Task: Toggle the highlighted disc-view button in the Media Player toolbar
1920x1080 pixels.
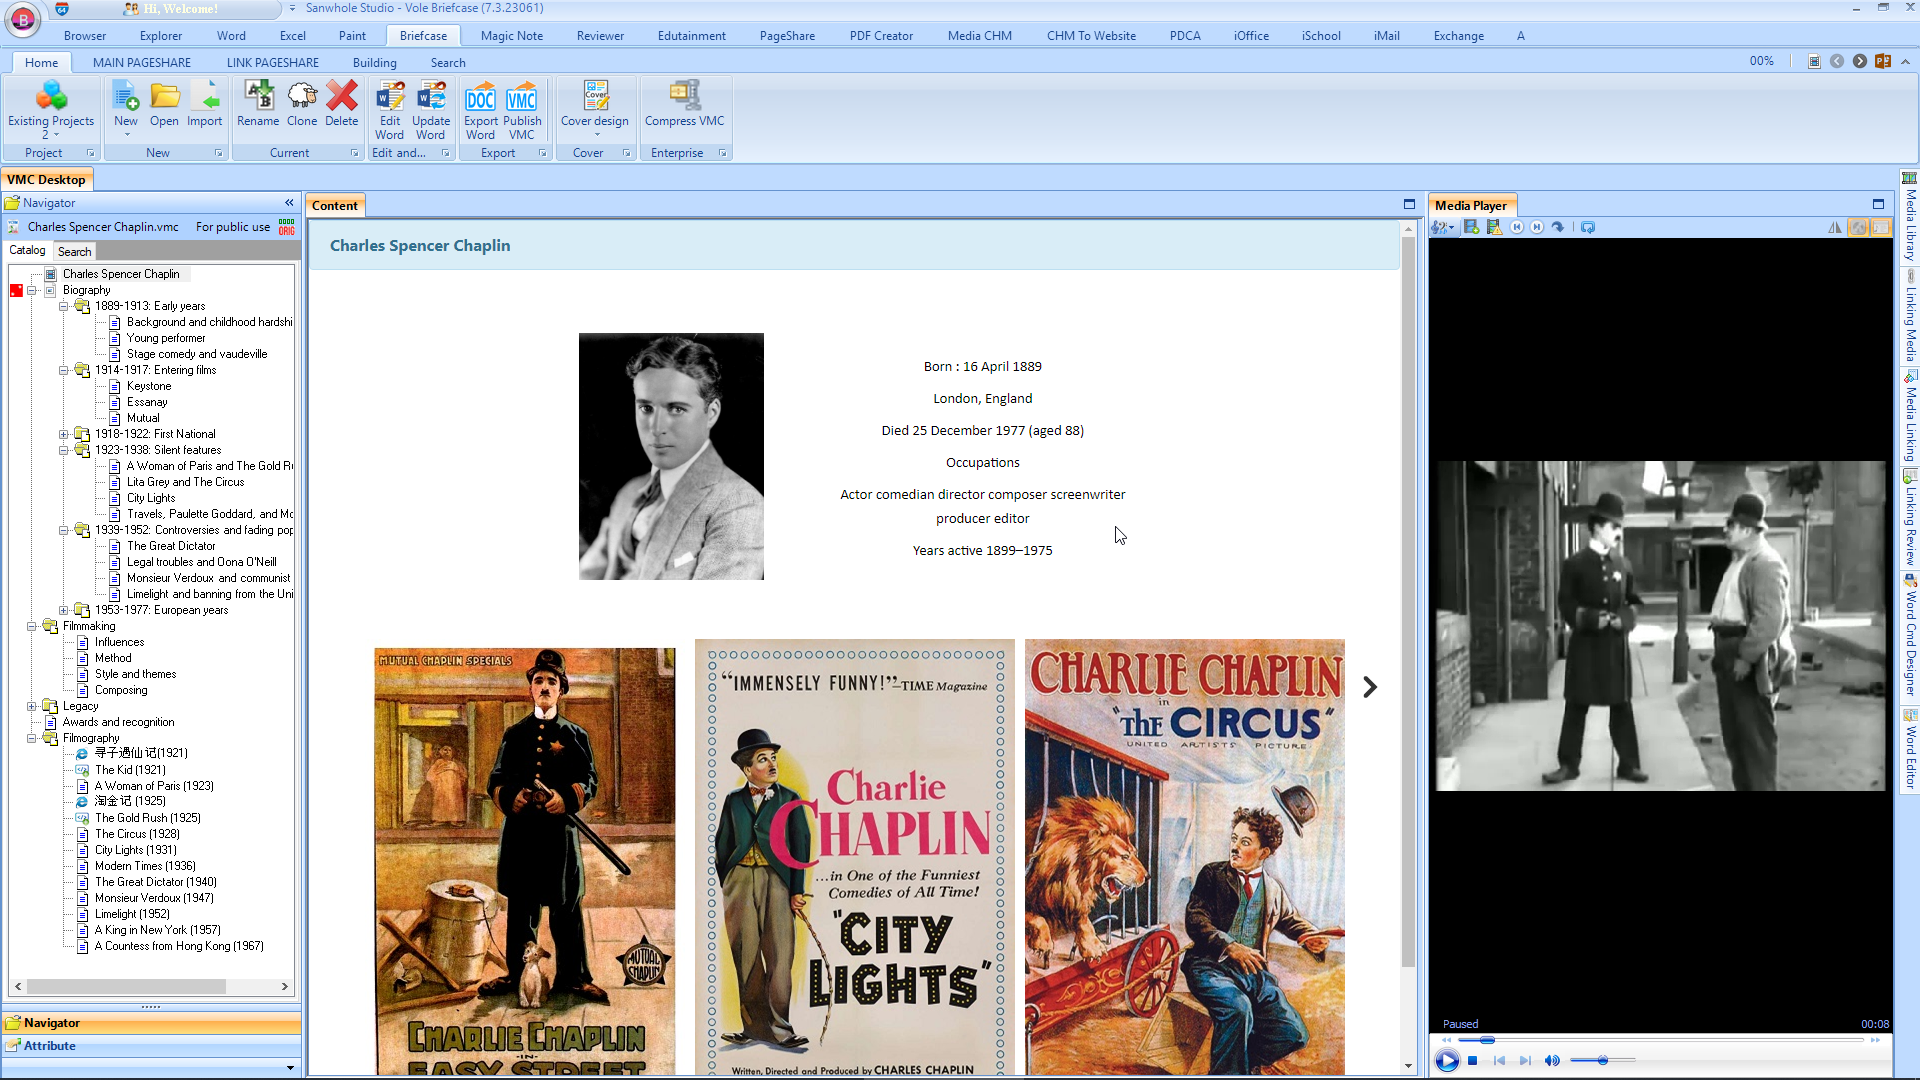Action: tap(1858, 228)
